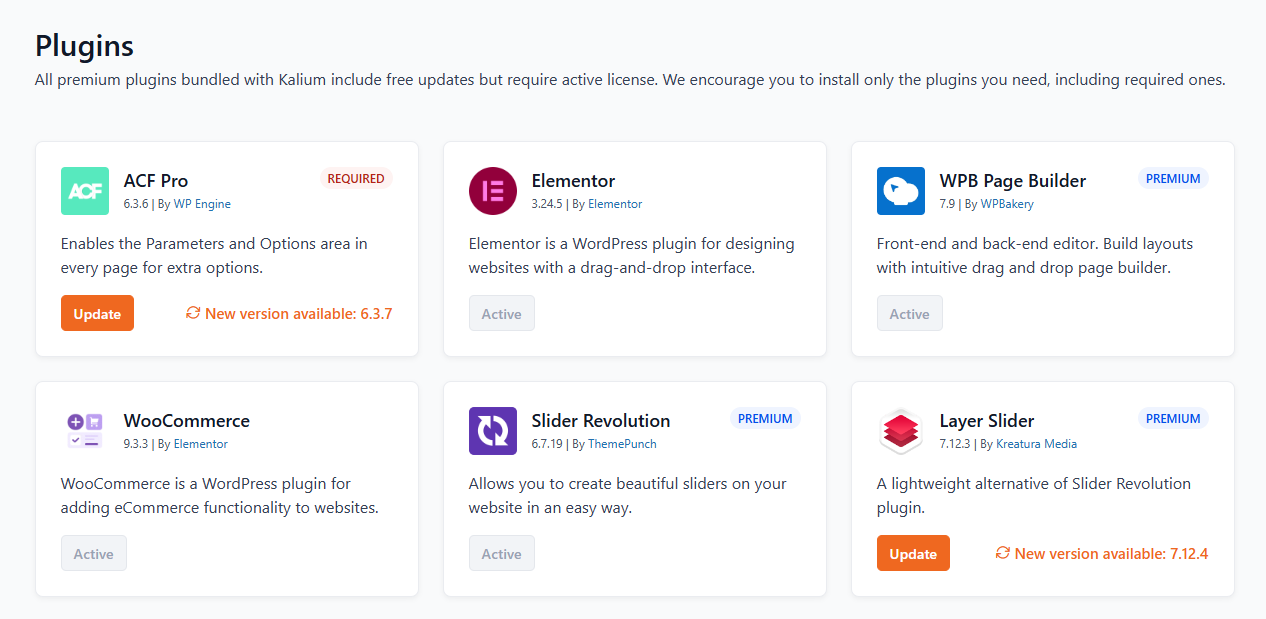The image size is (1266, 619).
Task: Click the Slider Revolution logo
Action: coord(493,431)
